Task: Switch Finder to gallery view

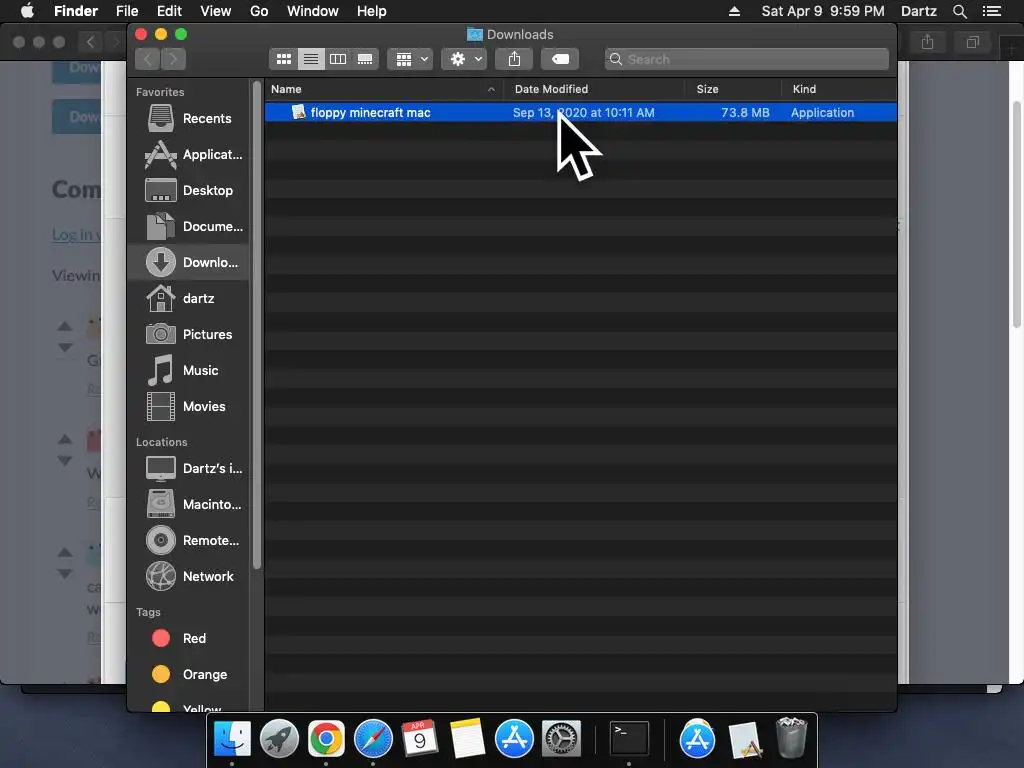Action: point(365,59)
